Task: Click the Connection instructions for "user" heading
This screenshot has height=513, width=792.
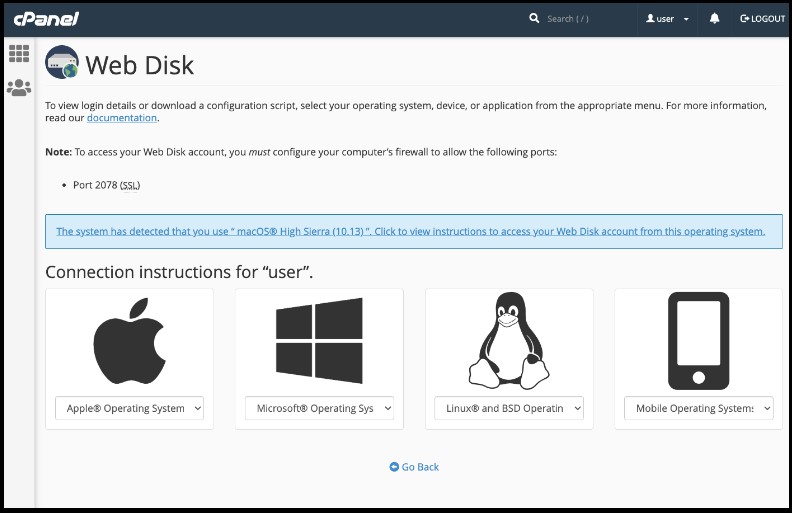Action: tap(179, 272)
